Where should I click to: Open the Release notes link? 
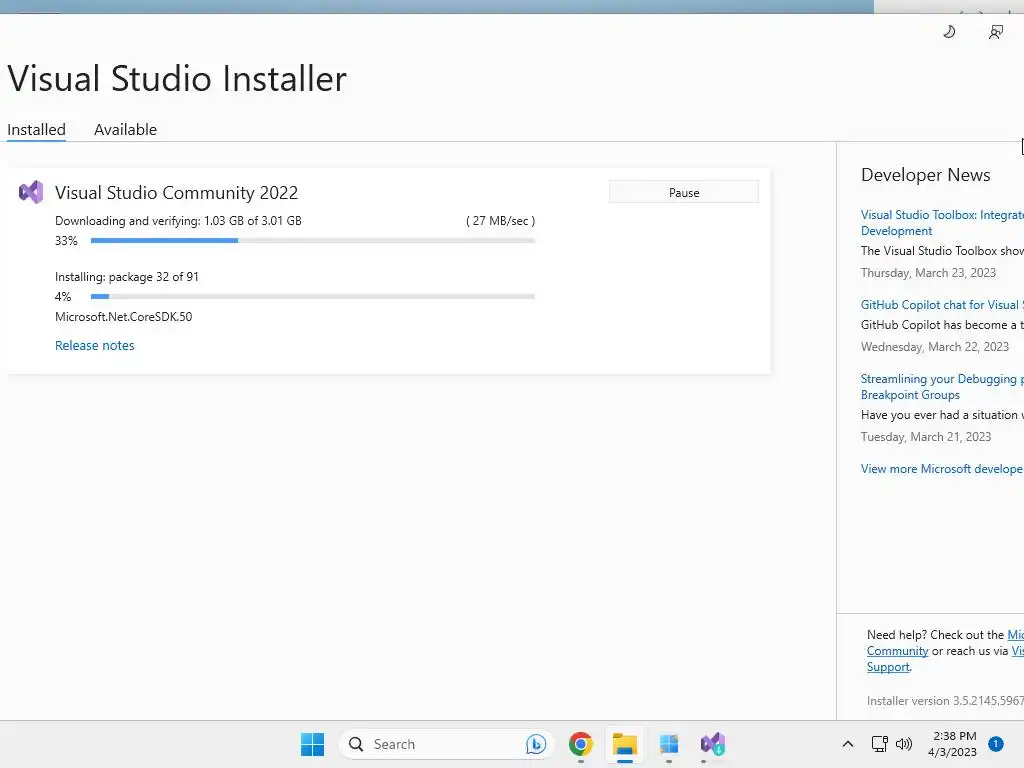(95, 345)
